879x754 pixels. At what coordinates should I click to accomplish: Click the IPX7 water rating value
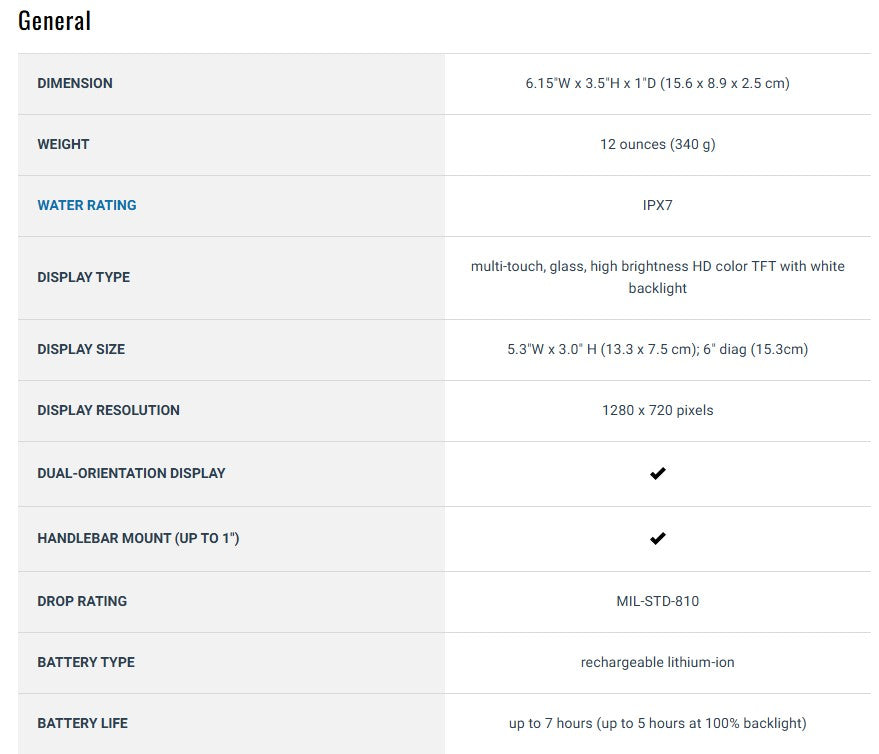[657, 205]
